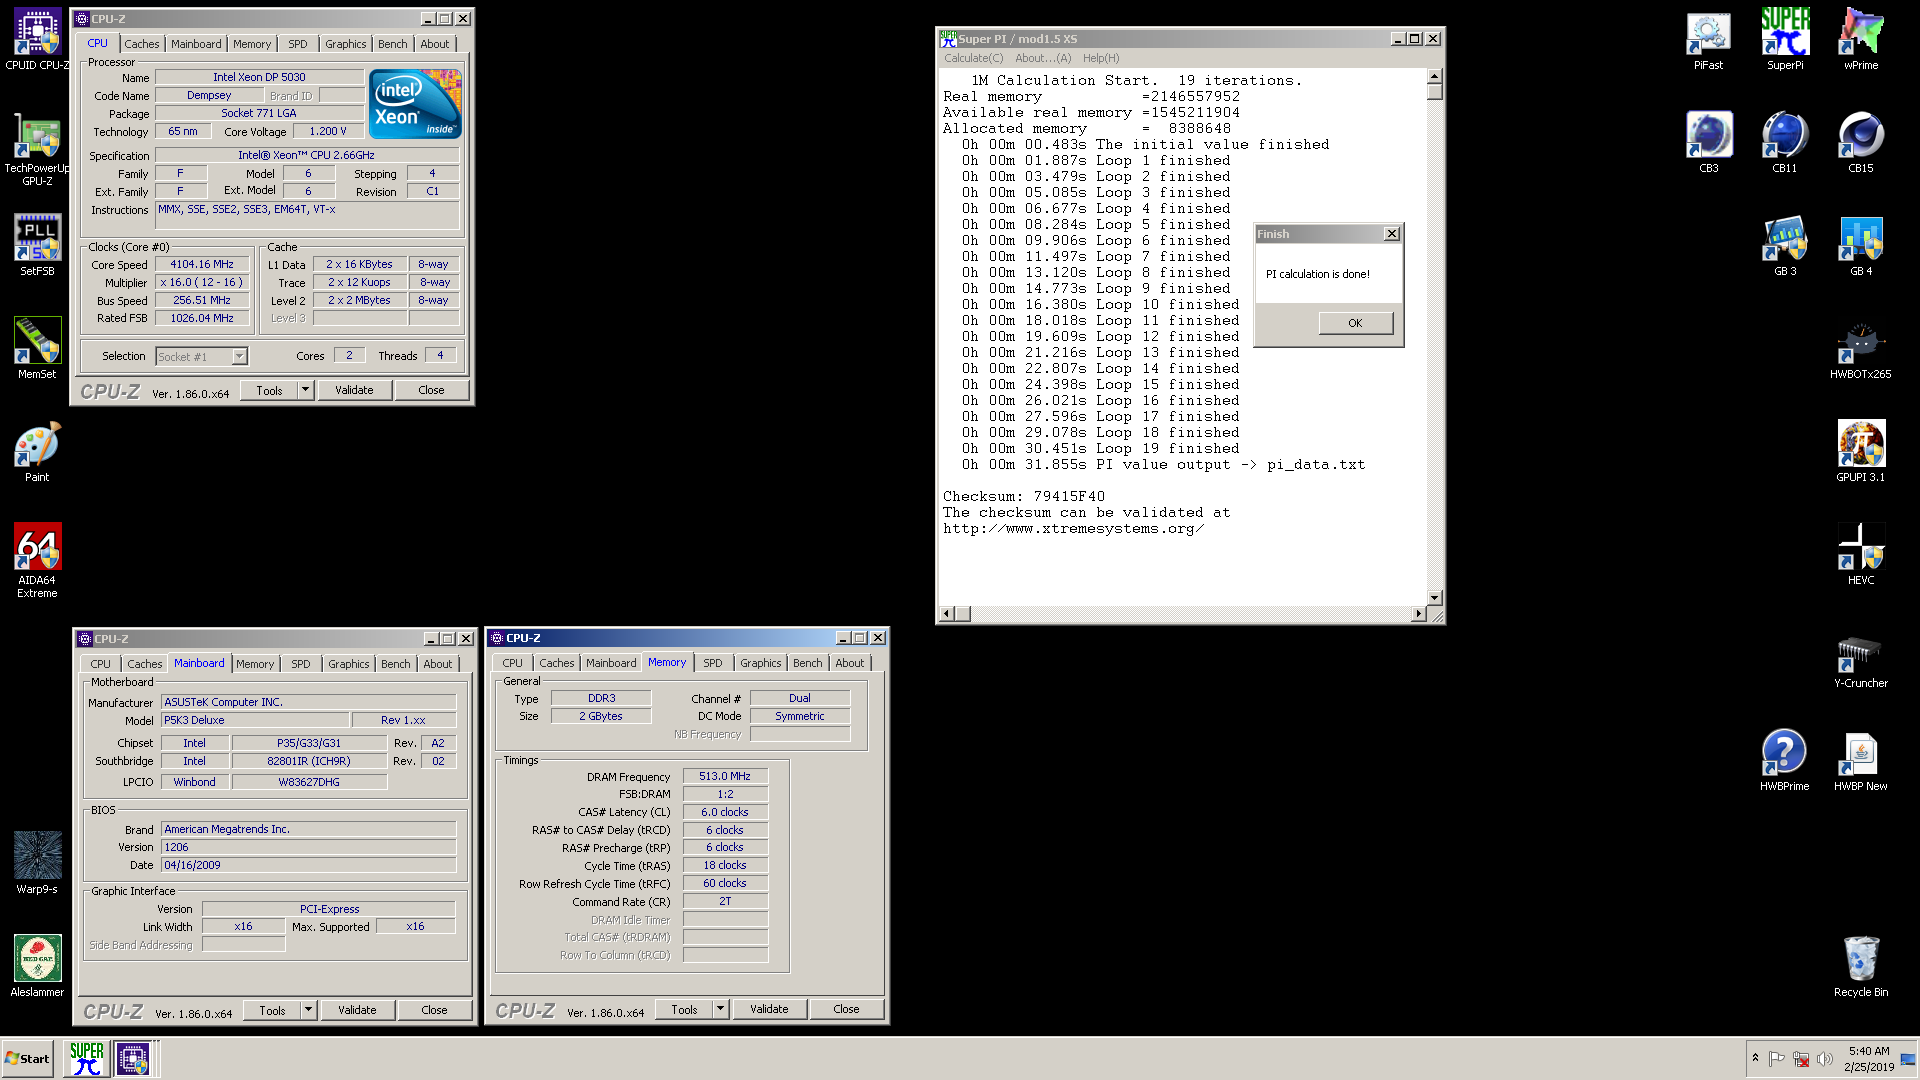The height and width of the screenshot is (1080, 1920).
Task: Click Super PI vertical scrollbar up arrow
Action: pos(1435,76)
